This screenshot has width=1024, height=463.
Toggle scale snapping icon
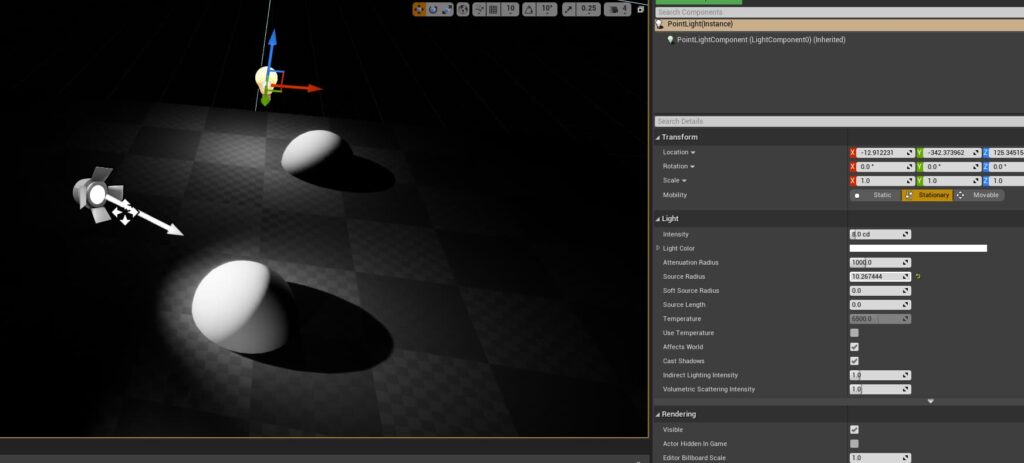click(x=568, y=9)
